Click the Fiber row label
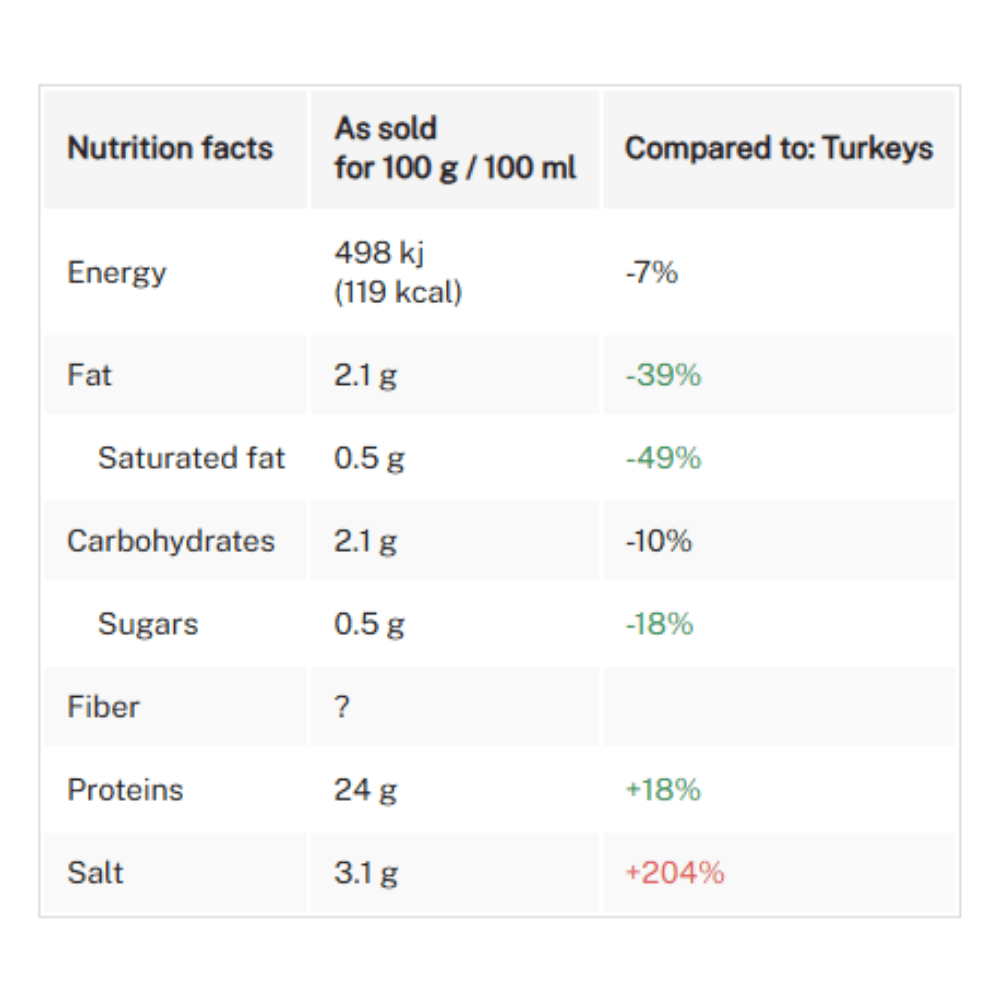The width and height of the screenshot is (1000, 1000). pos(103,707)
